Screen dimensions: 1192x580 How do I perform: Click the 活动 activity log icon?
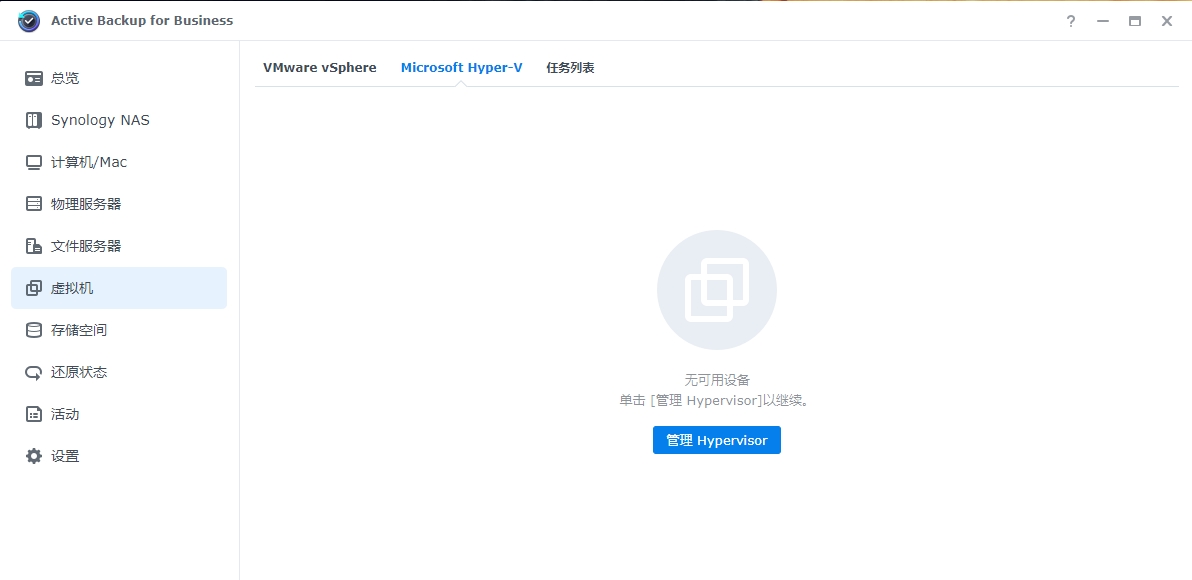coord(34,414)
